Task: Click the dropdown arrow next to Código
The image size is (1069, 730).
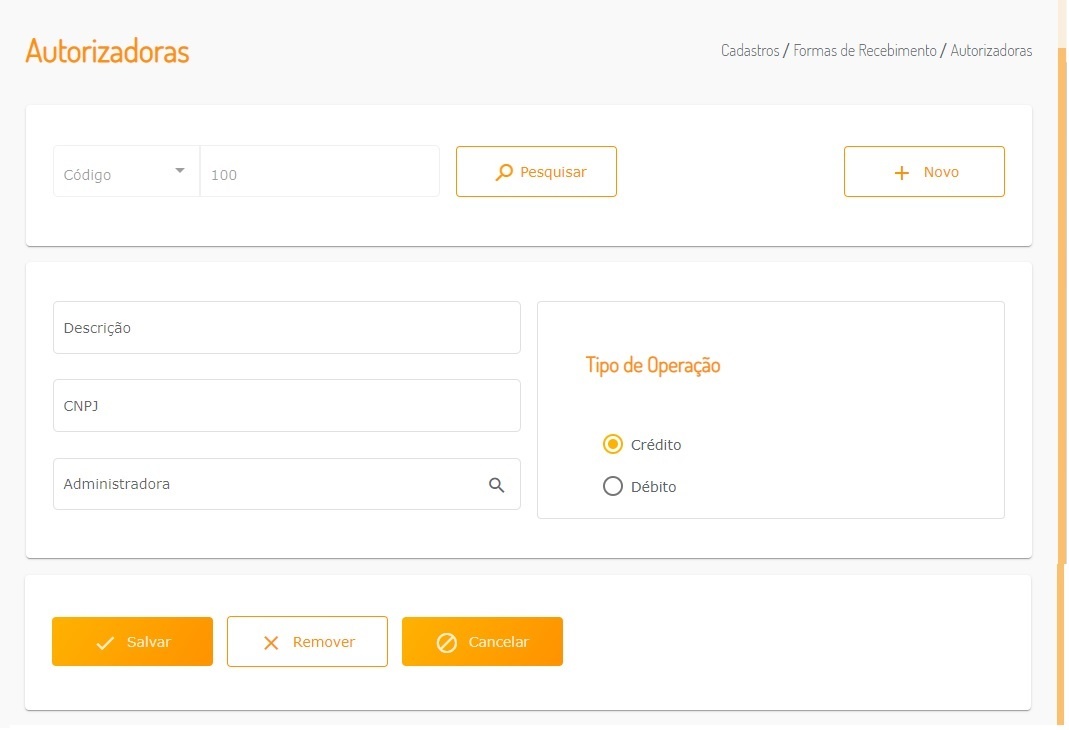Action: coord(180,171)
